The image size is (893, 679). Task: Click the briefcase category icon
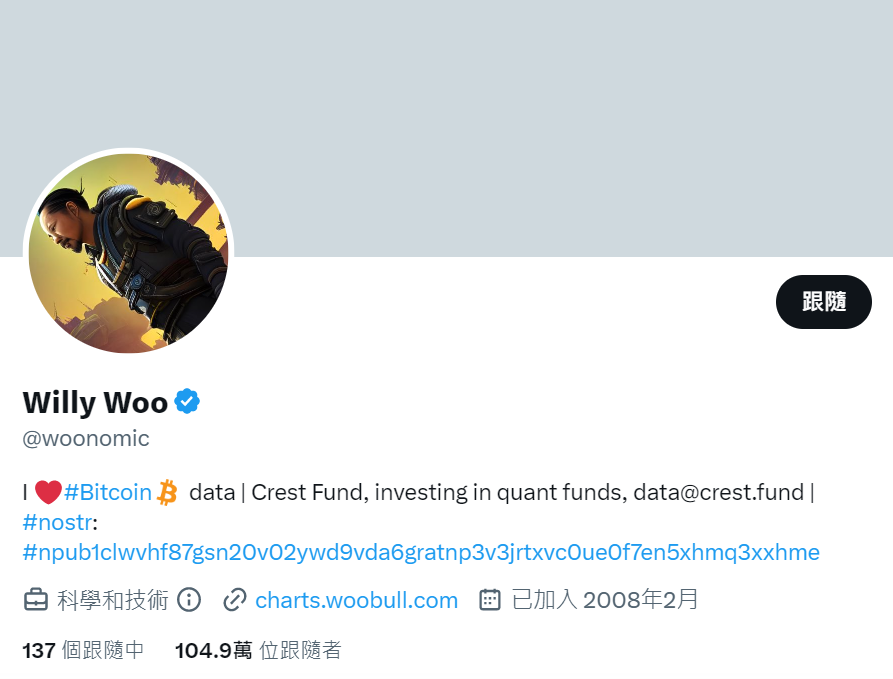36,600
